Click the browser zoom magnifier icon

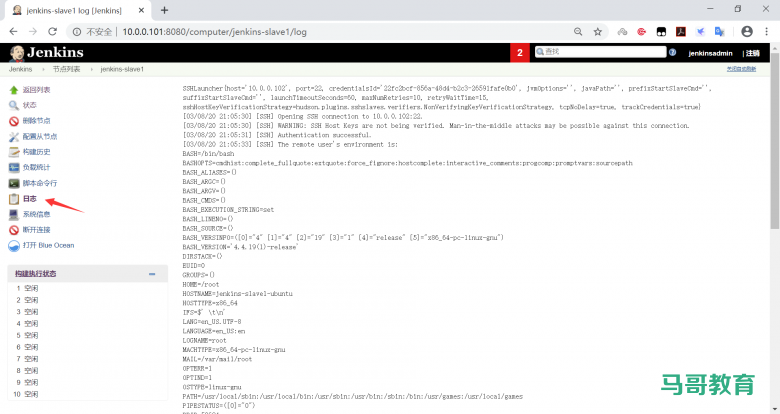(x=578, y=32)
